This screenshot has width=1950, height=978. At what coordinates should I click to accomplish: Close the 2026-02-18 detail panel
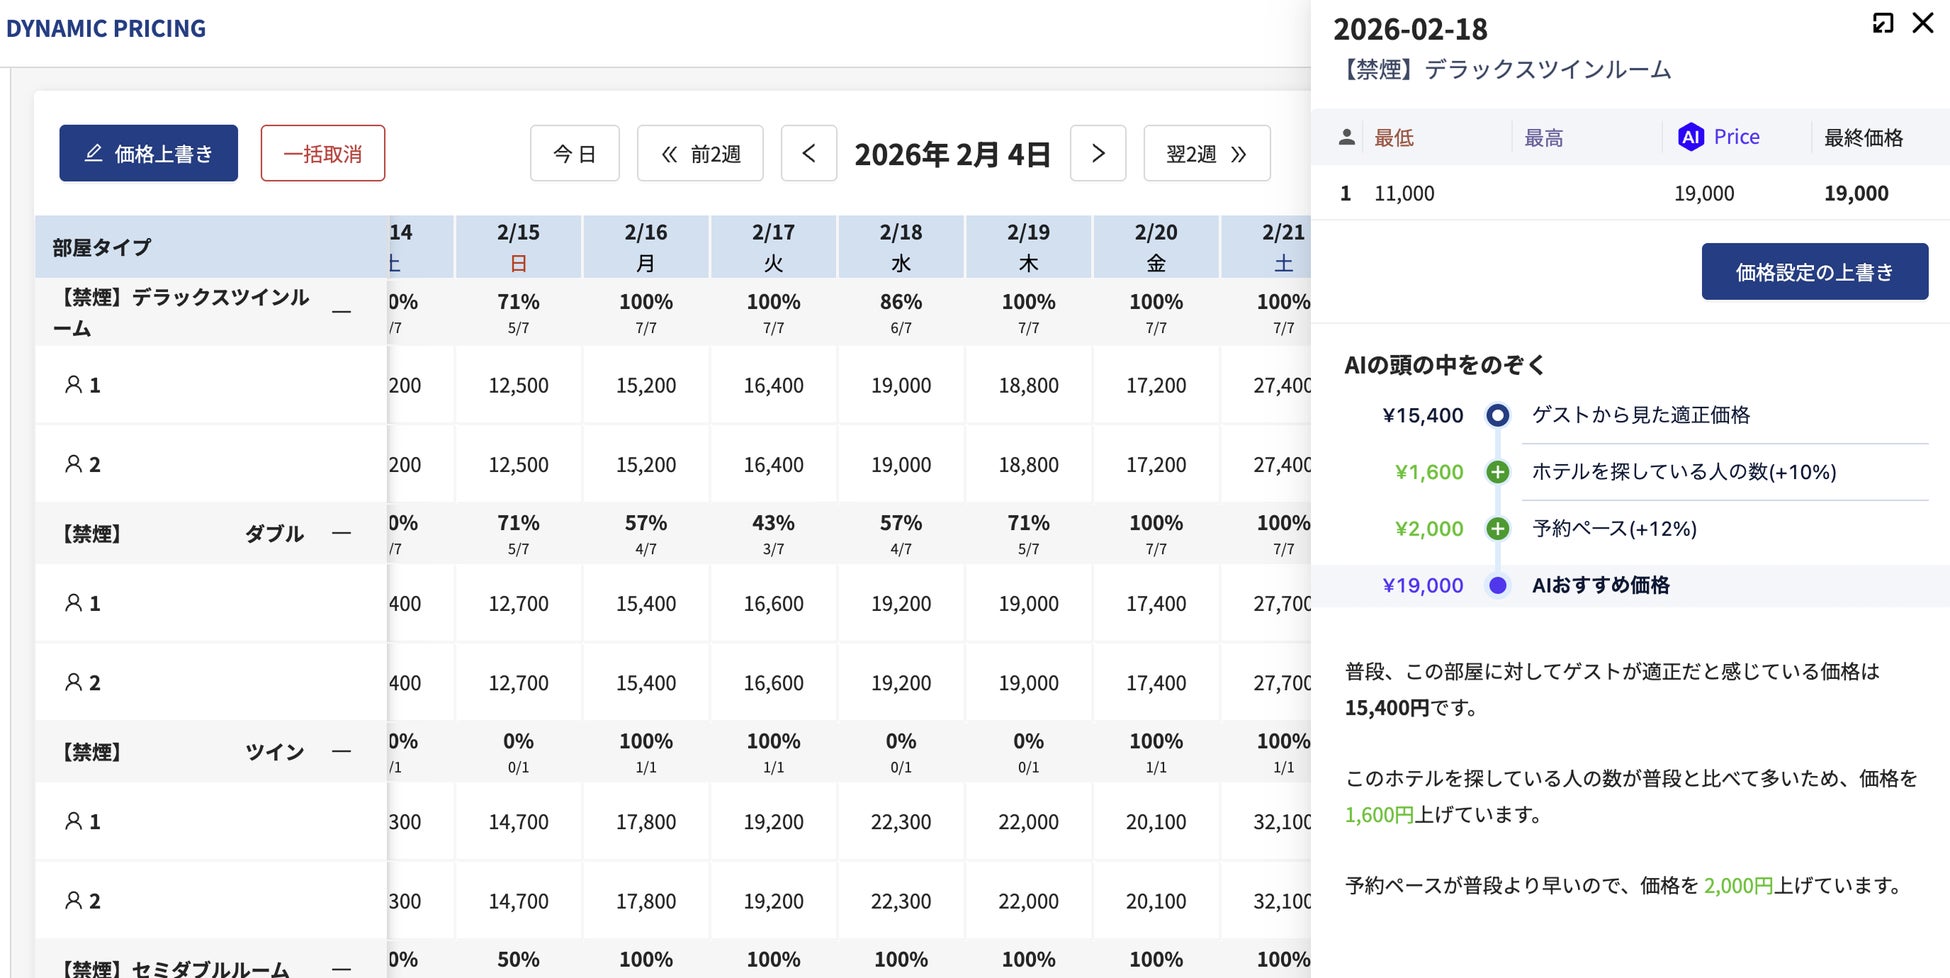[x=1923, y=23]
